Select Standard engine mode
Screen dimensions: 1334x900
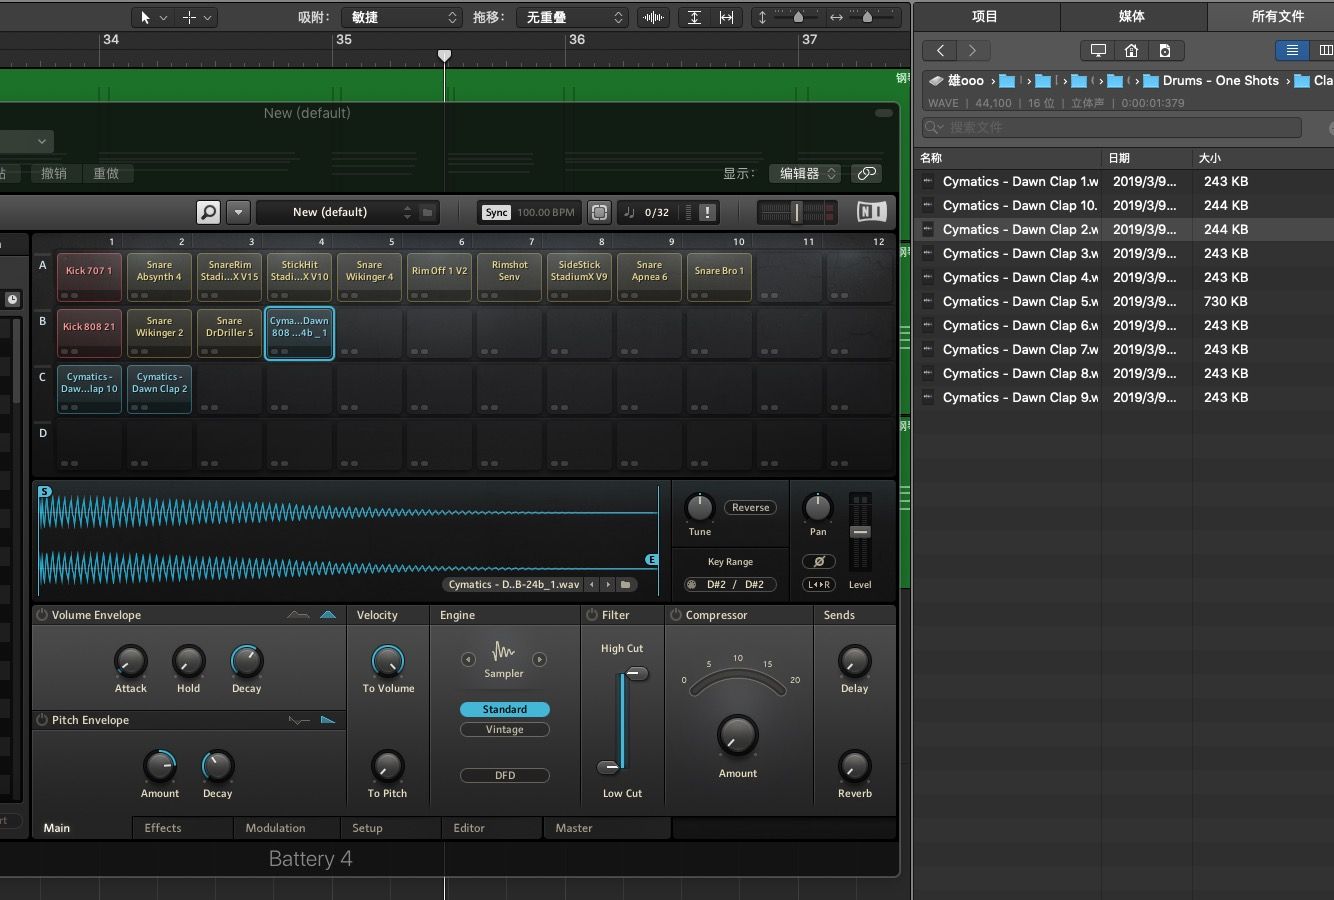[504, 709]
